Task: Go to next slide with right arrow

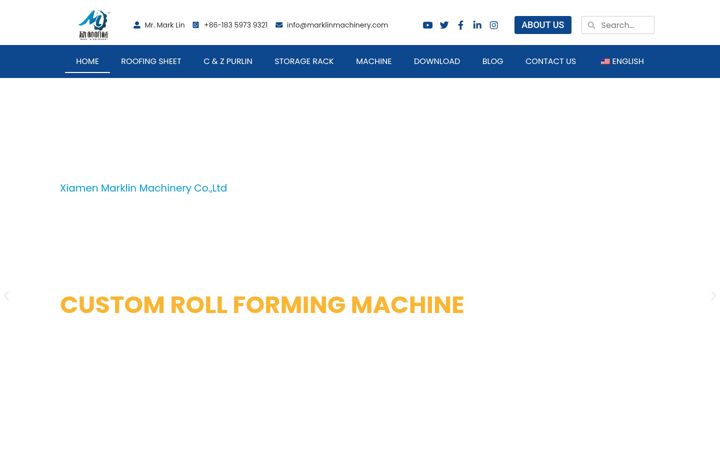Action: [x=713, y=296]
